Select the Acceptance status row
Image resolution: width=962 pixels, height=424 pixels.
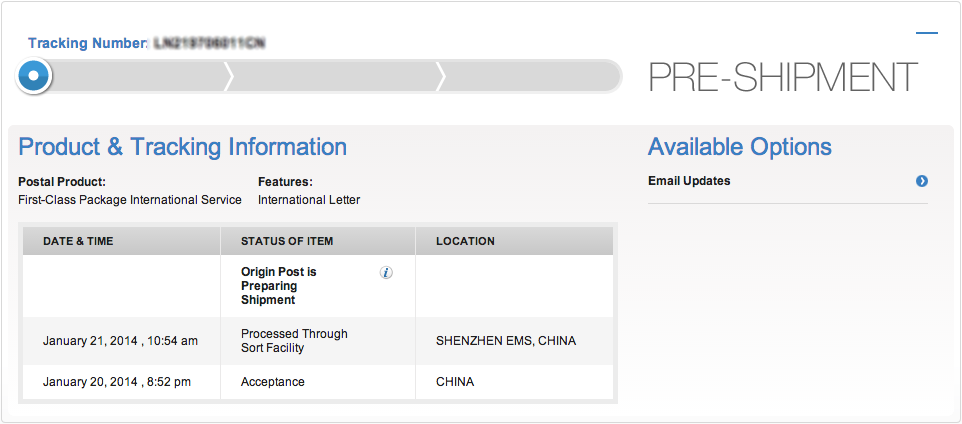[318, 382]
